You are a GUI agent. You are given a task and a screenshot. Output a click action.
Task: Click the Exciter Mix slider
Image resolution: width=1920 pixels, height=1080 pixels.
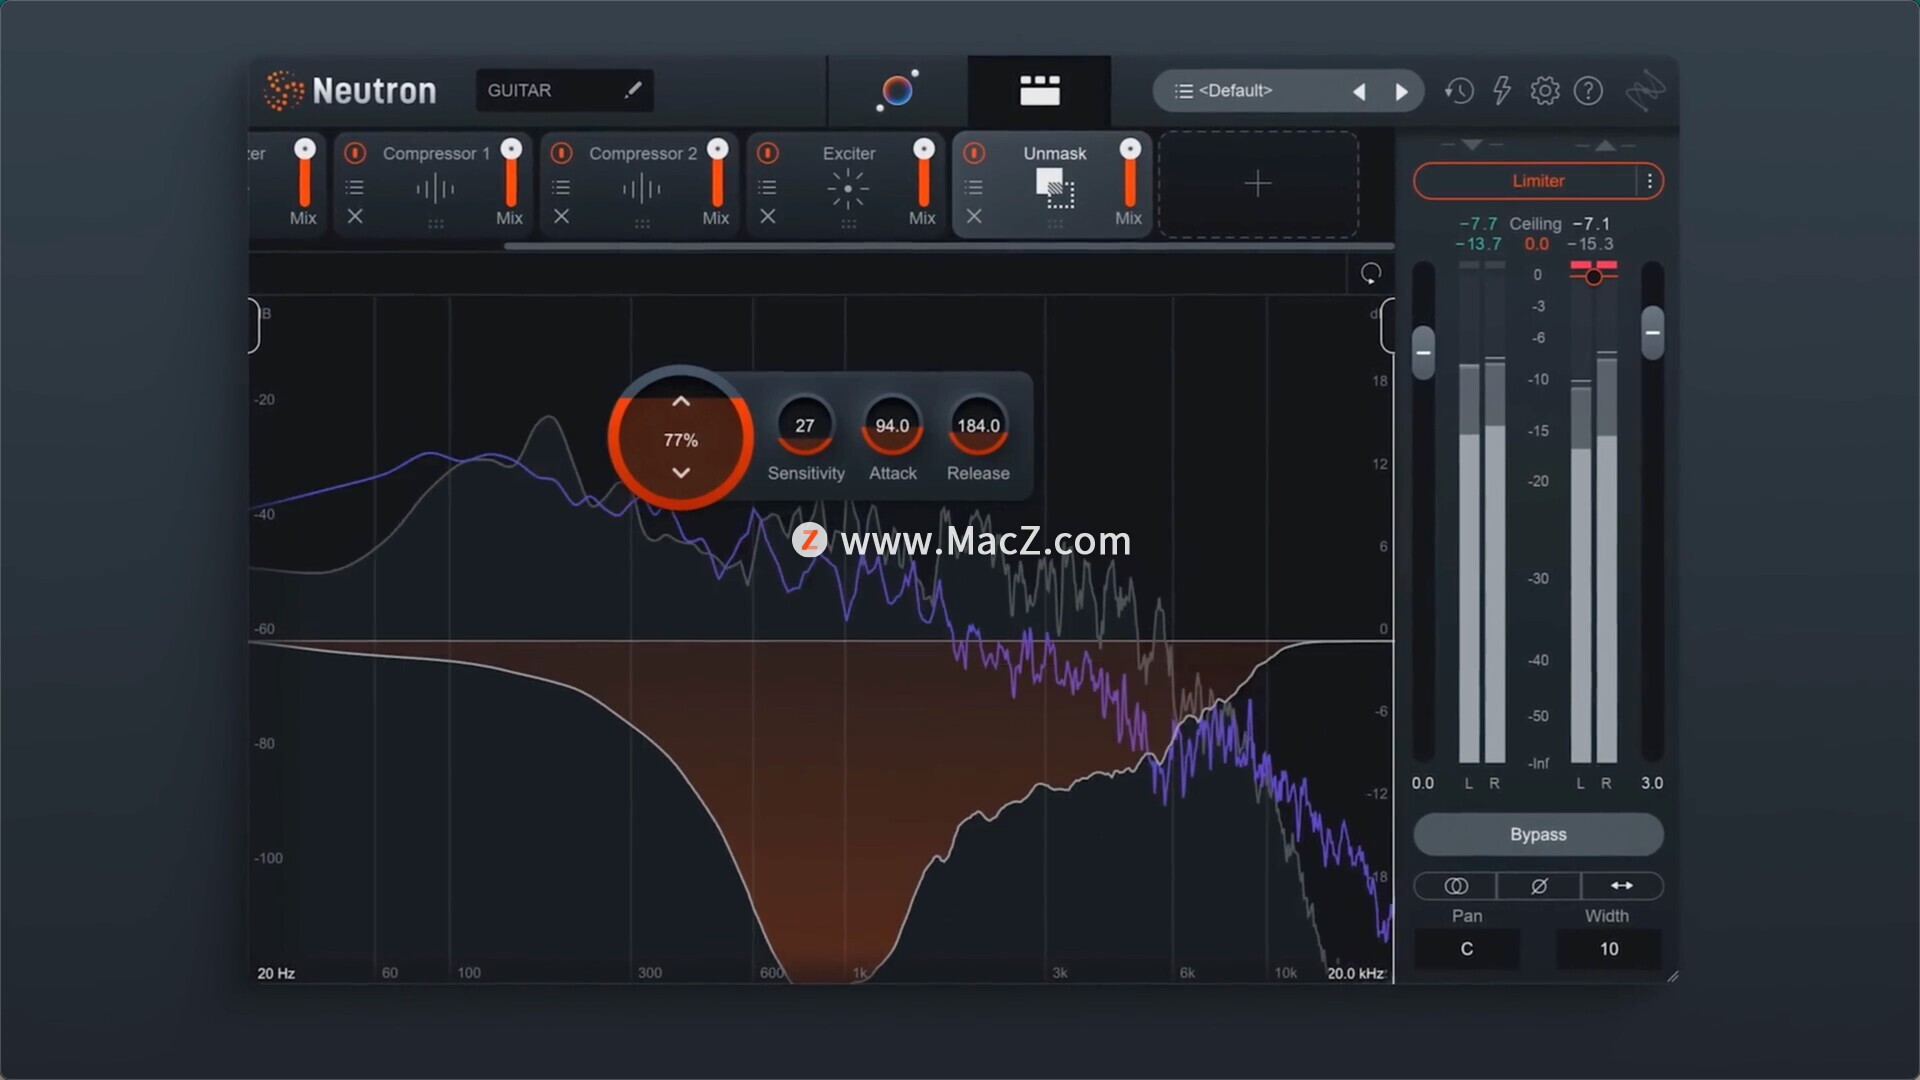924,174
